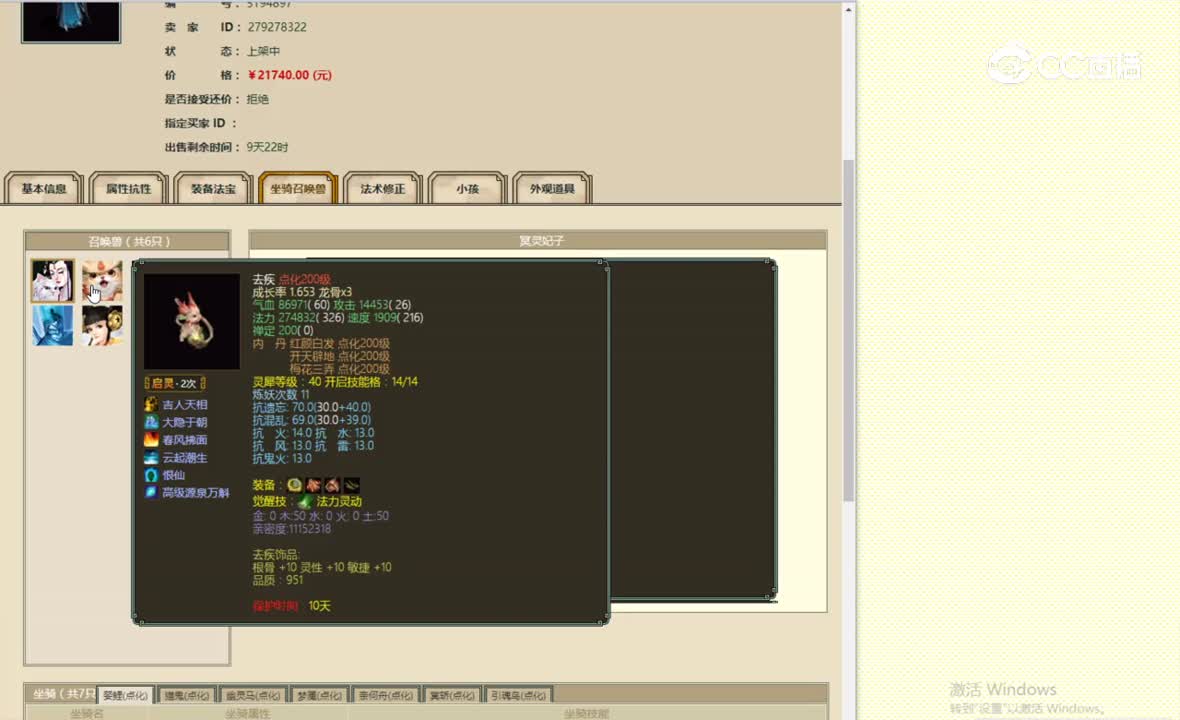Click the 抗遗忘 70.0 resistance line

[312, 407]
